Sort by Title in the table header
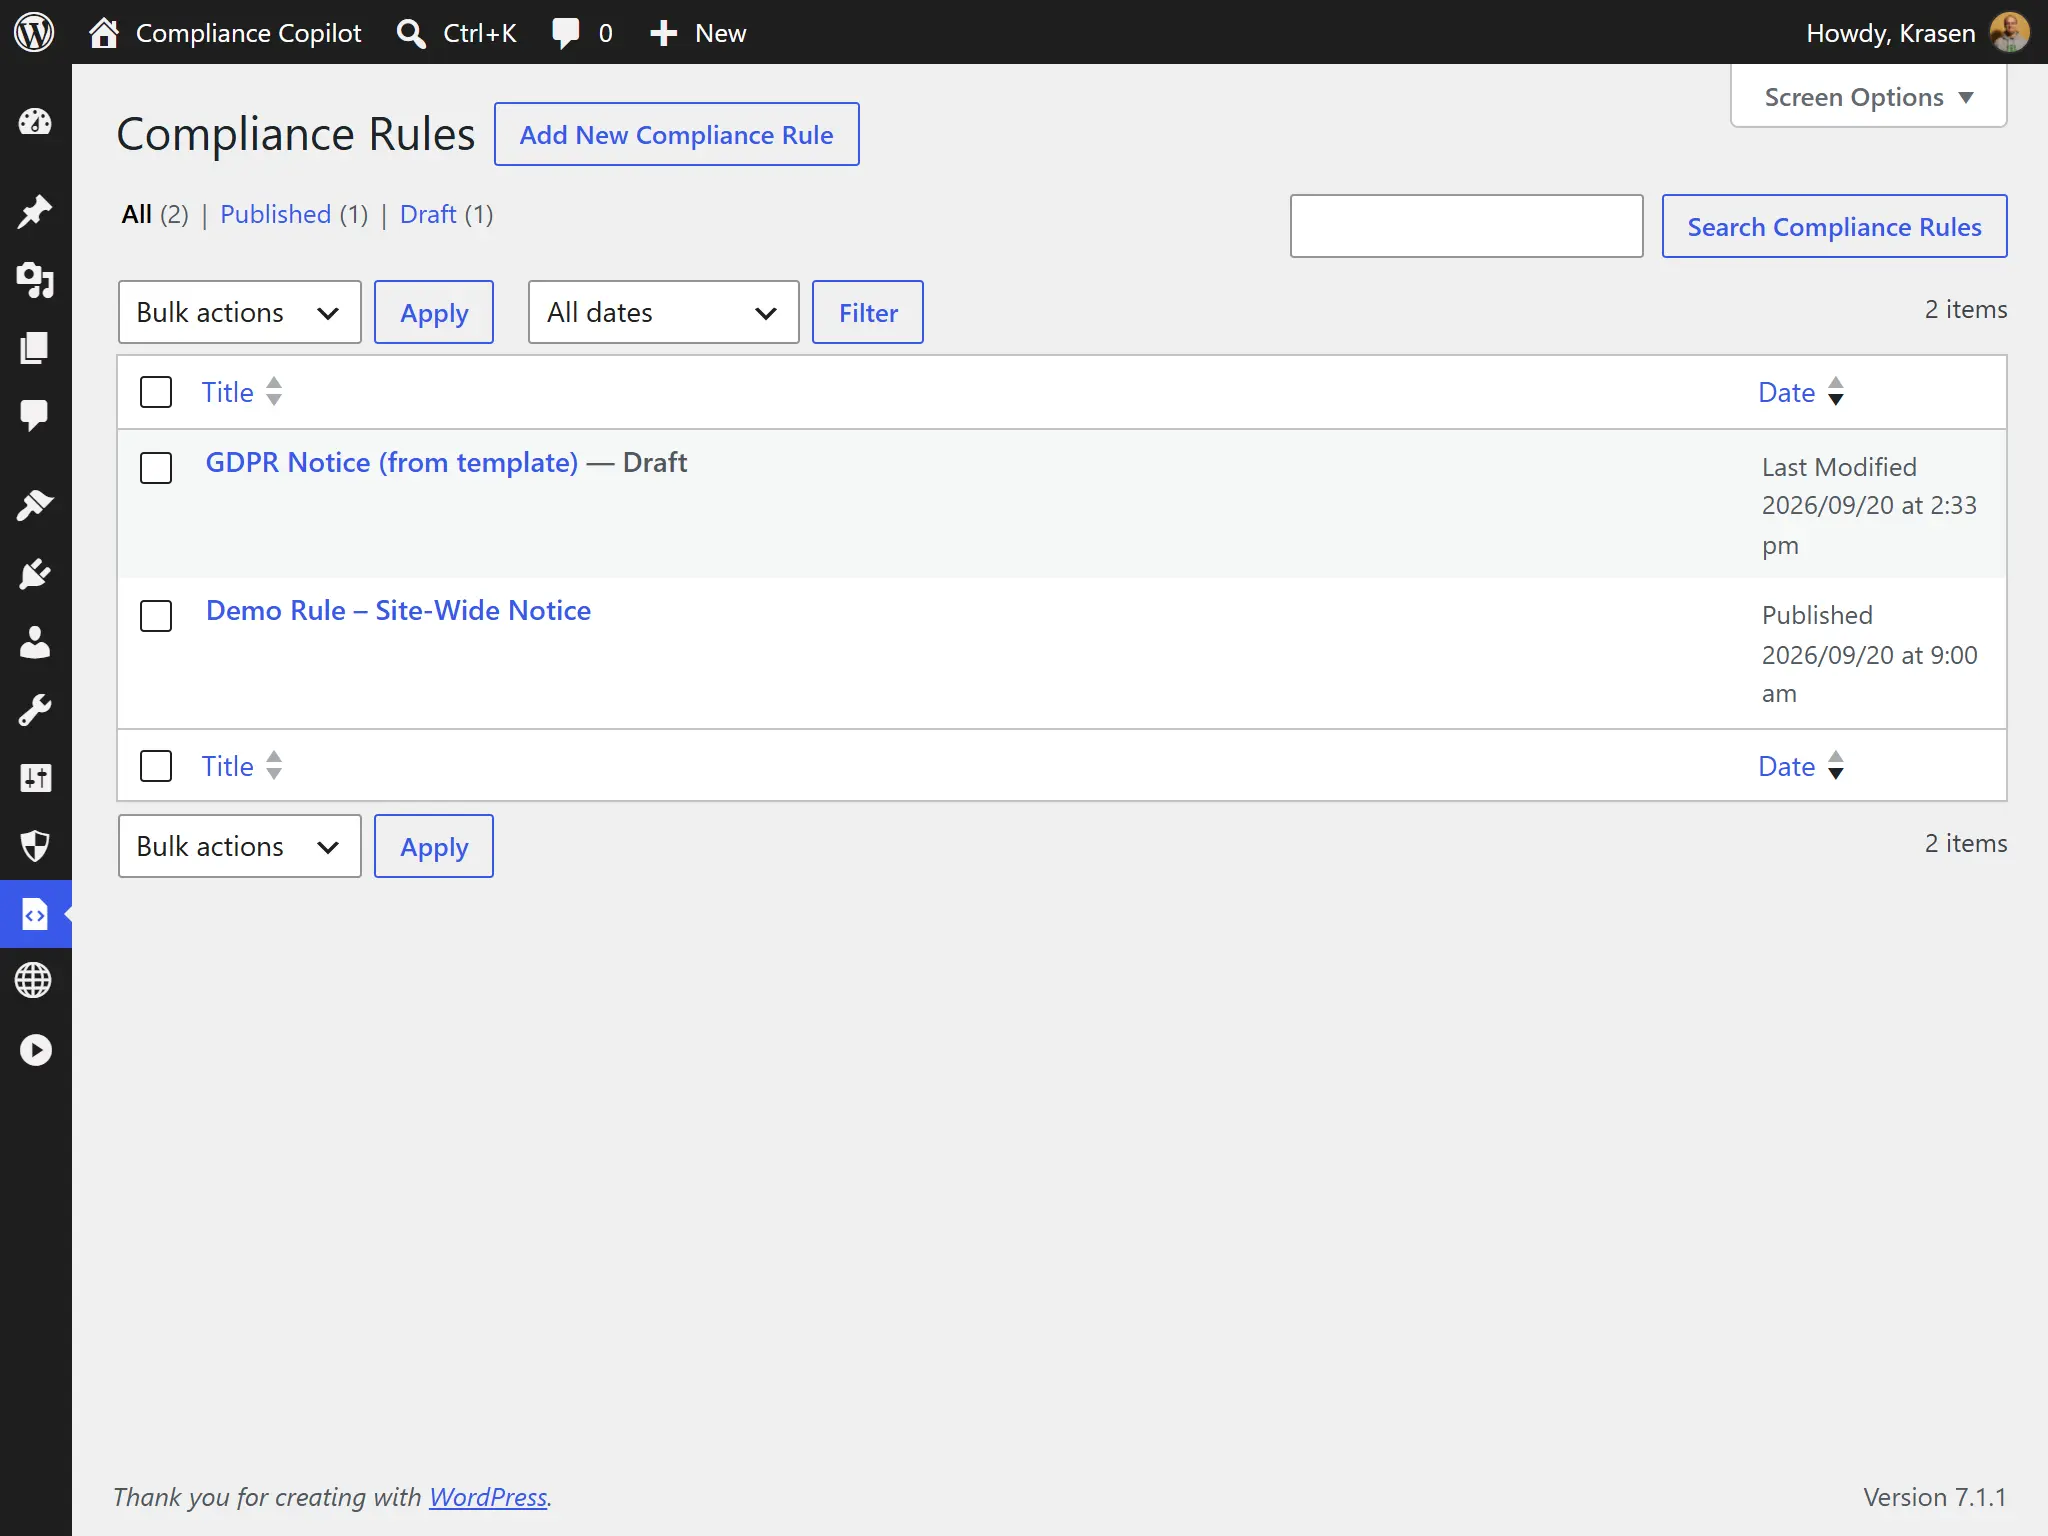Screen dimensions: 2048x1536 [x=242, y=392]
